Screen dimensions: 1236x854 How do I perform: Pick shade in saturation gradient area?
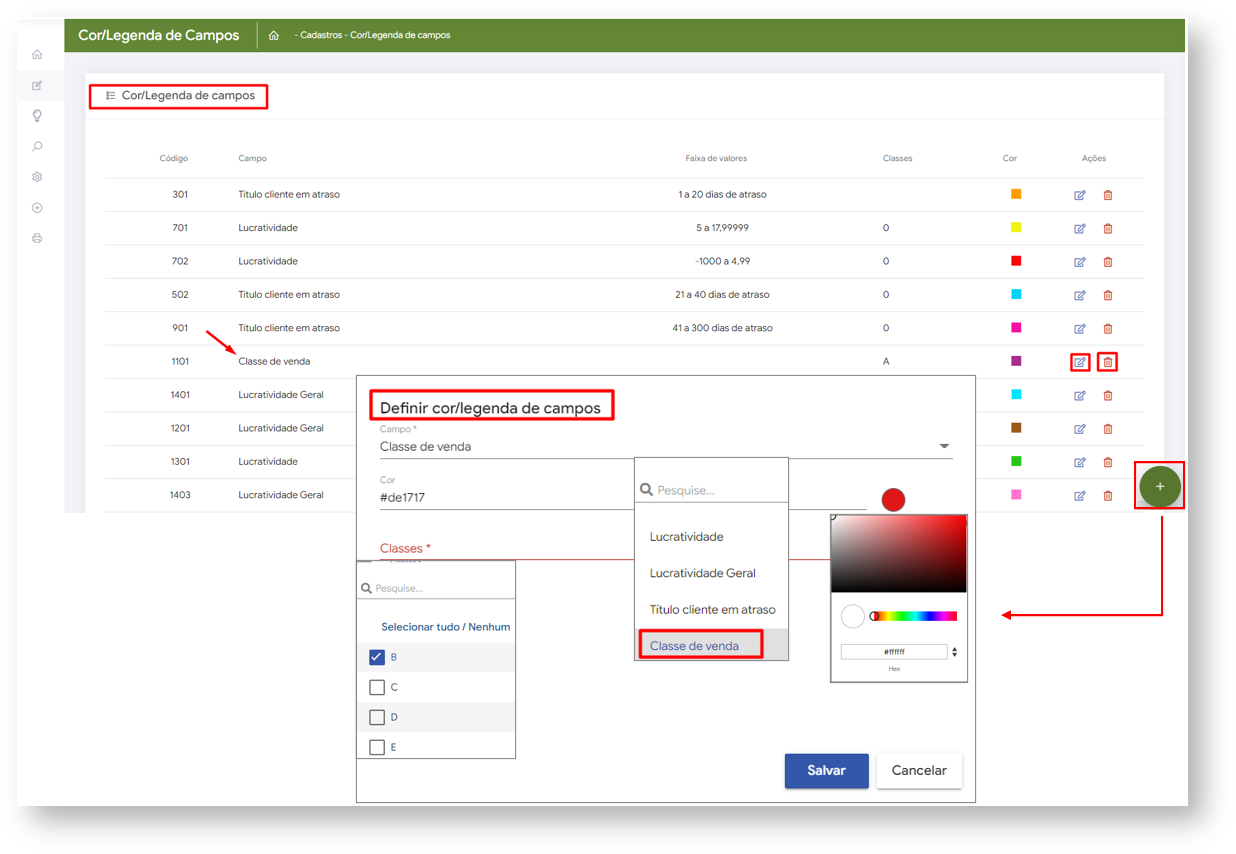(899, 554)
